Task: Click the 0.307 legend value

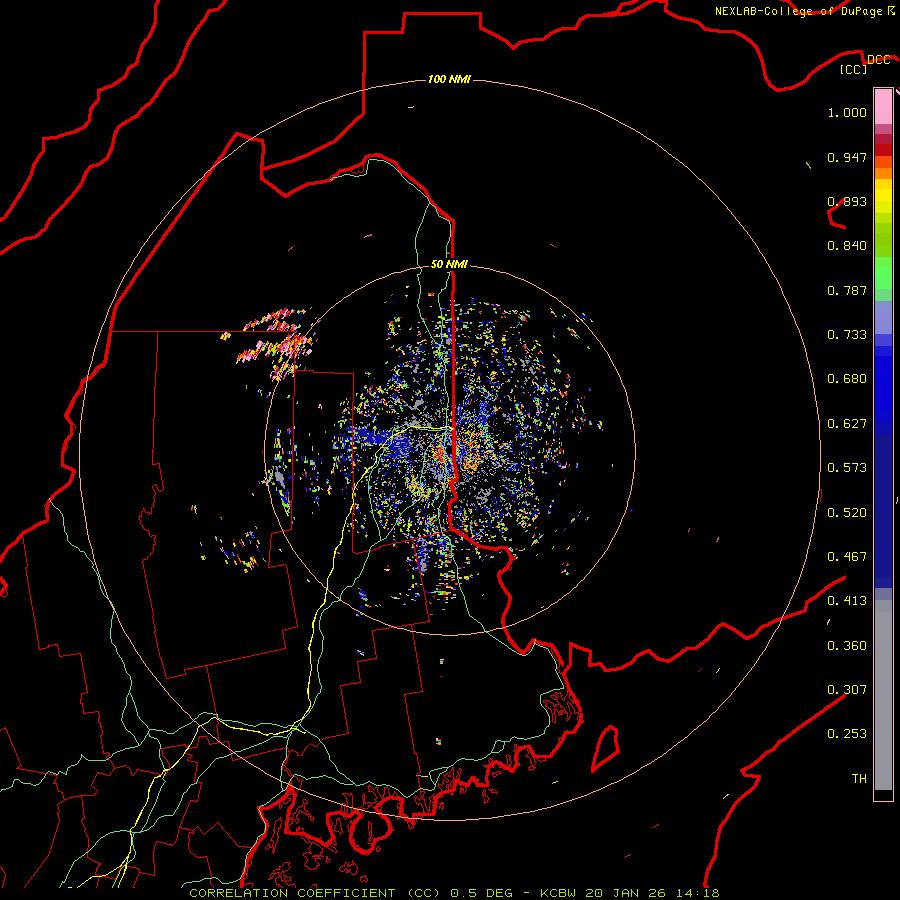Action: point(847,690)
